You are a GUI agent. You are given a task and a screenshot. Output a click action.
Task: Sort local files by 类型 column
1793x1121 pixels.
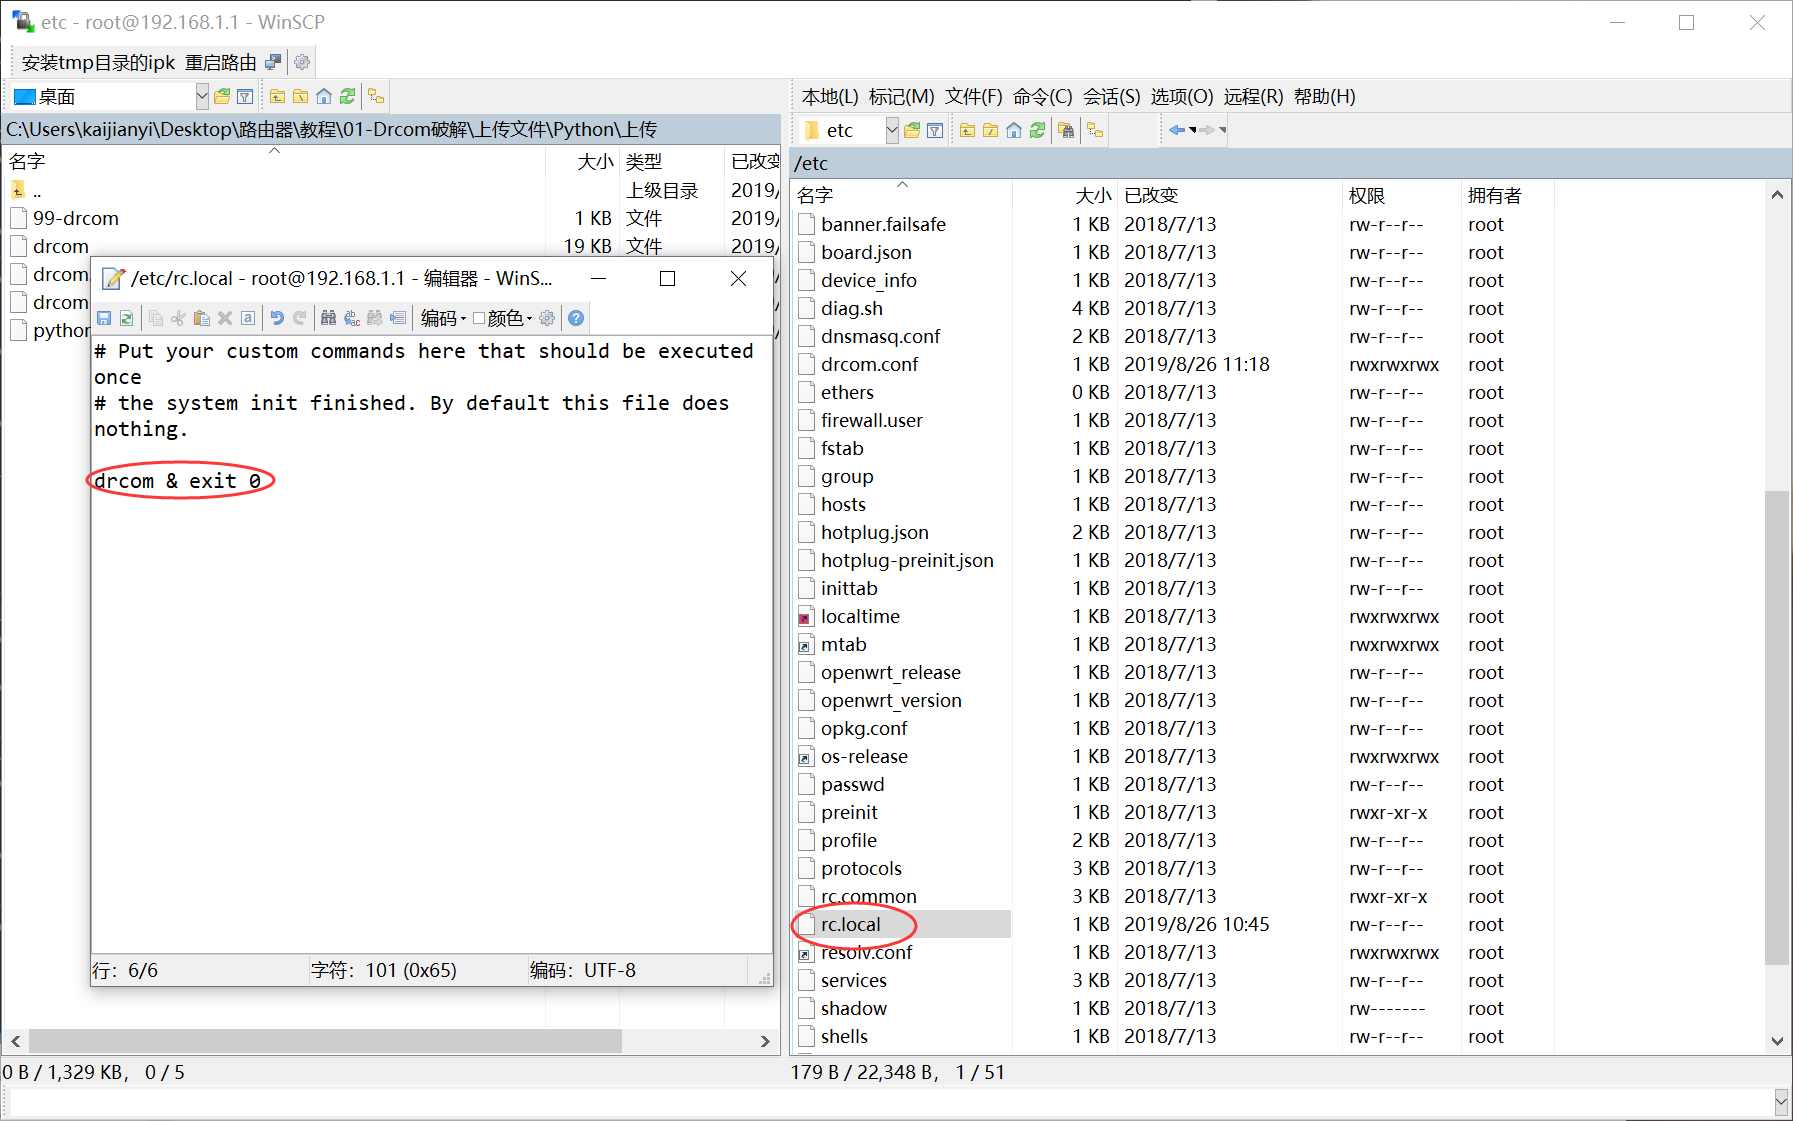pyautogui.click(x=671, y=161)
